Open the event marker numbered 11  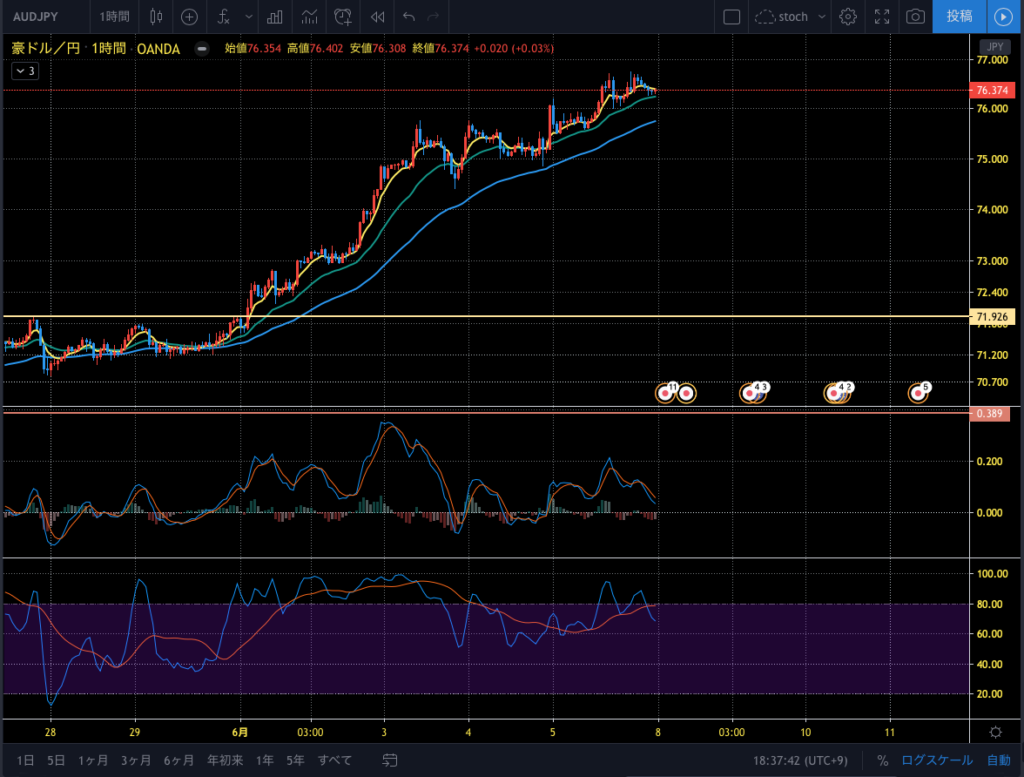[665, 393]
